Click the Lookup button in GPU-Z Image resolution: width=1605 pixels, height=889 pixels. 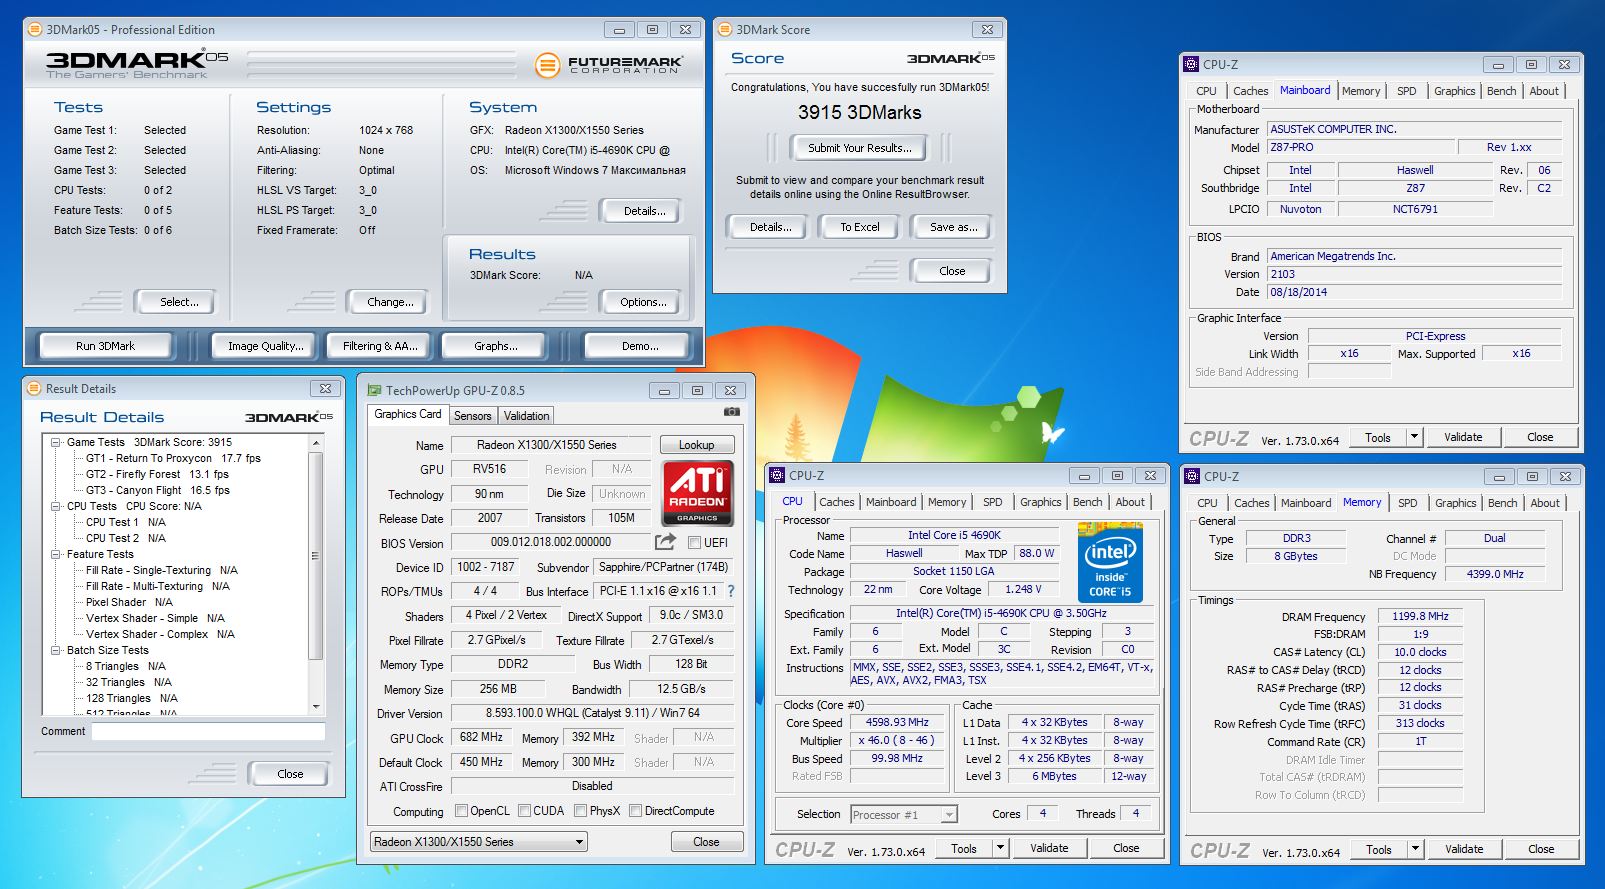point(697,445)
